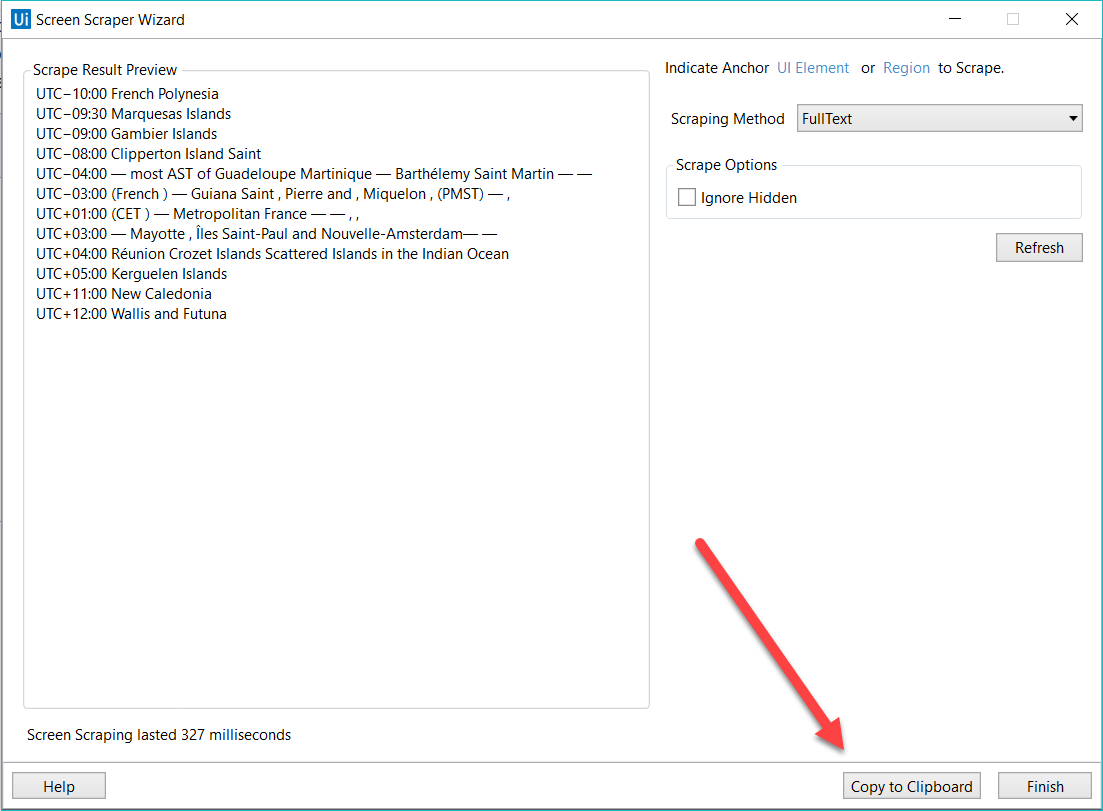This screenshot has height=811, width=1103.
Task: Click the UiPath logo in title bar
Action: pos(21,20)
